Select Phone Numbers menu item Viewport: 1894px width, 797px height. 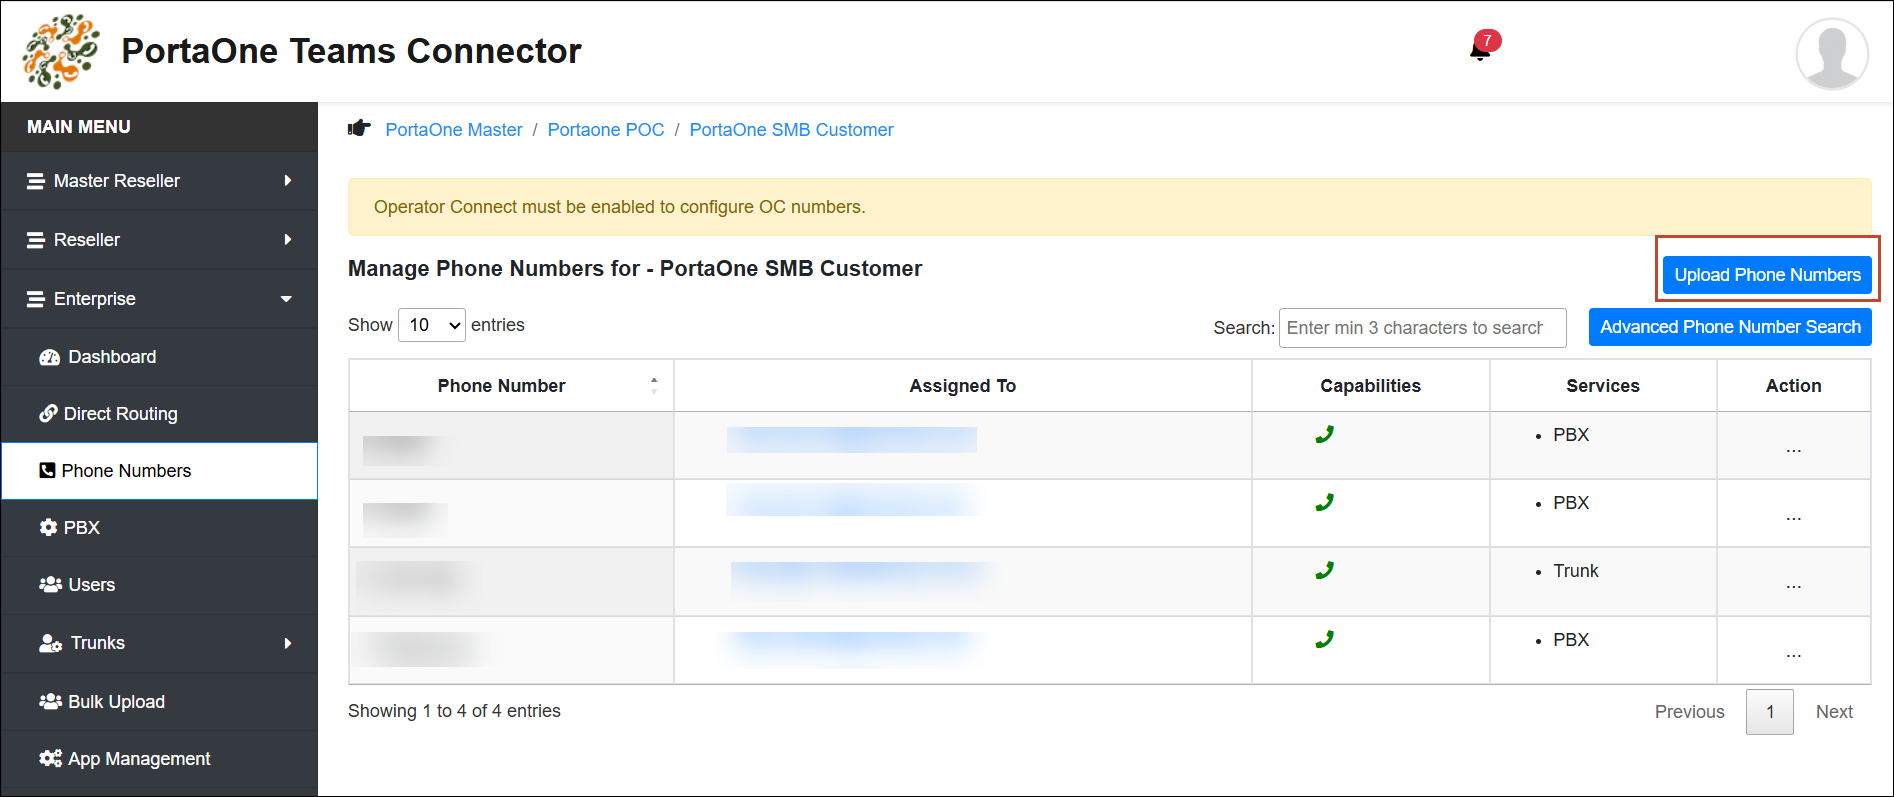click(159, 470)
